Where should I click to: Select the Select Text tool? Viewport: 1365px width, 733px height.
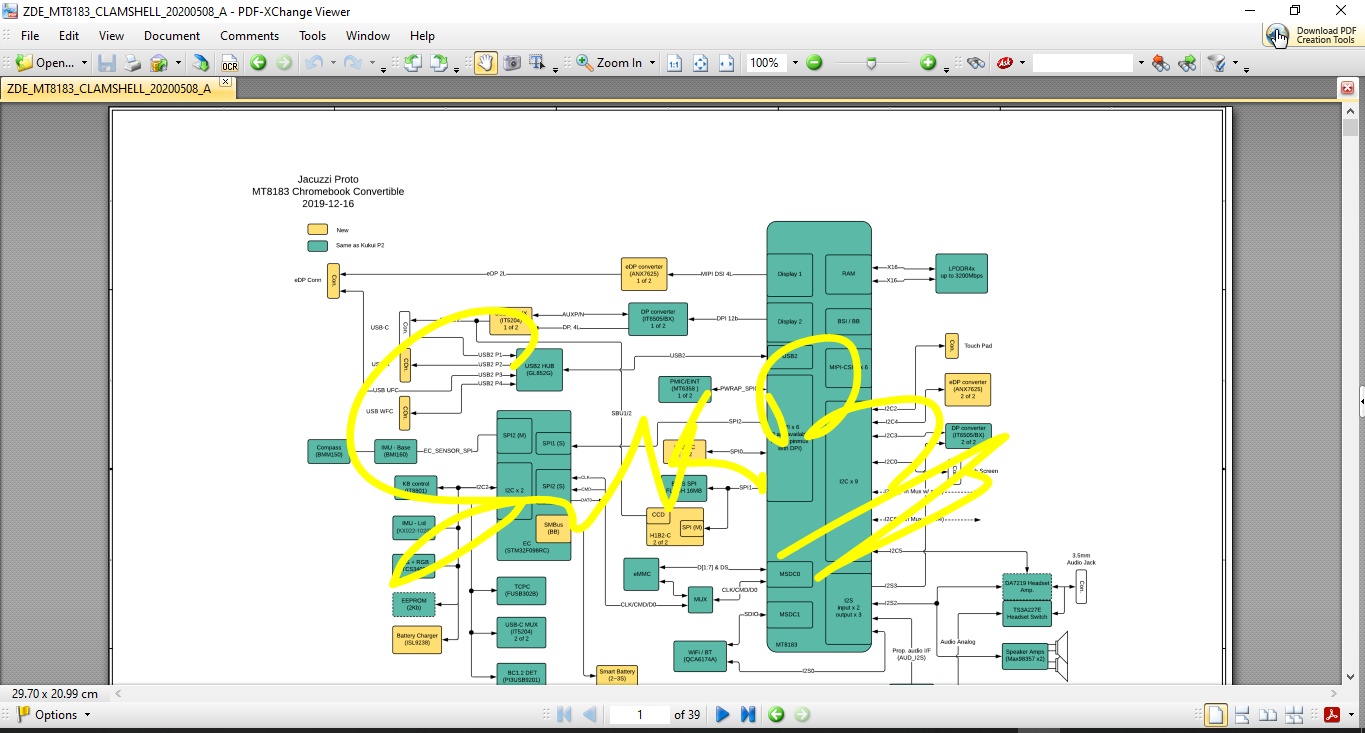[538, 63]
